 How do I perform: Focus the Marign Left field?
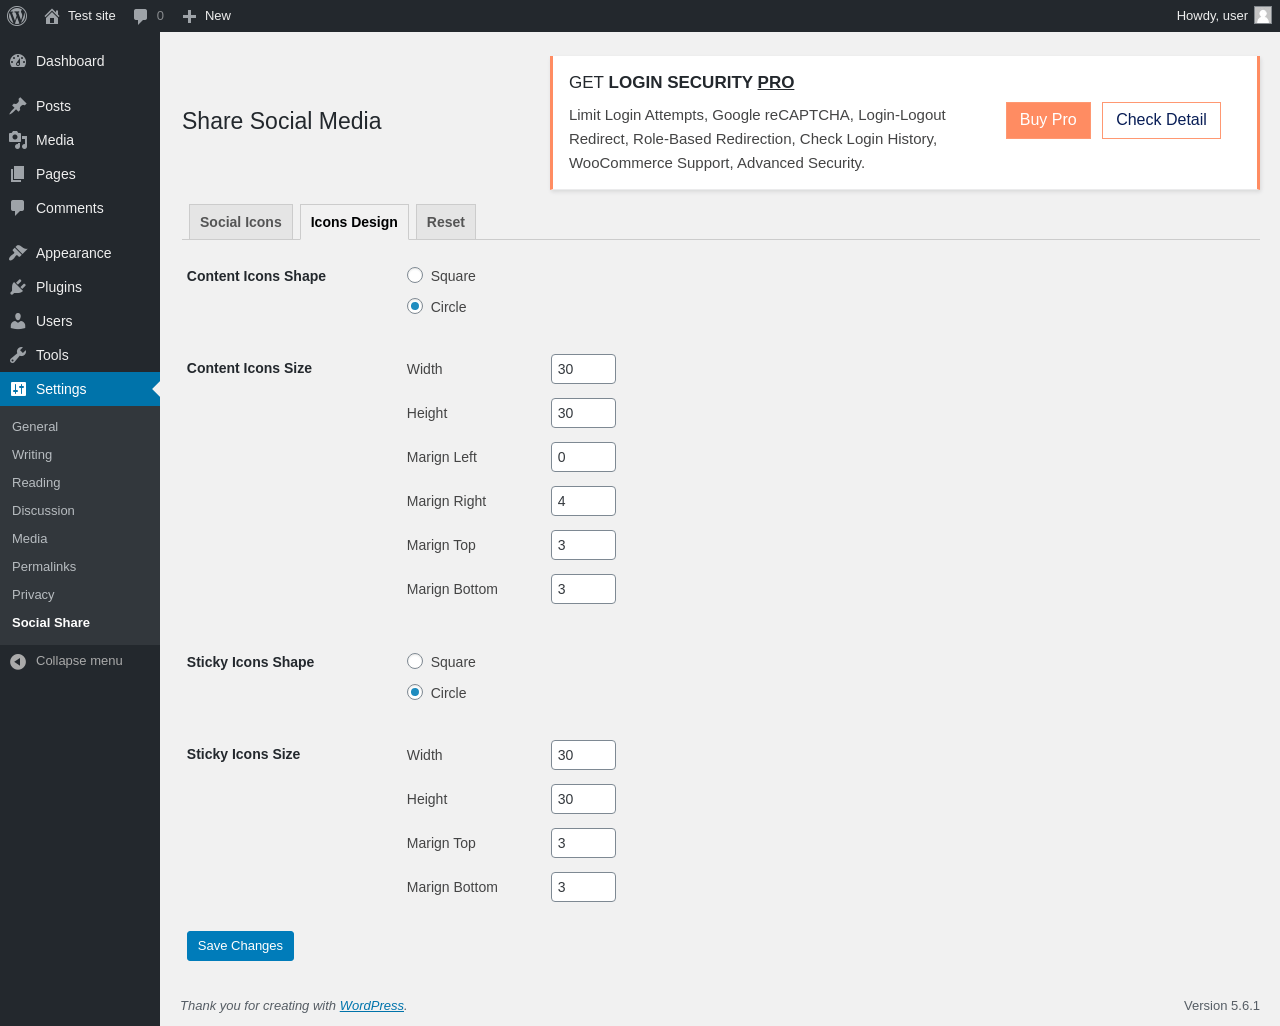pos(583,457)
